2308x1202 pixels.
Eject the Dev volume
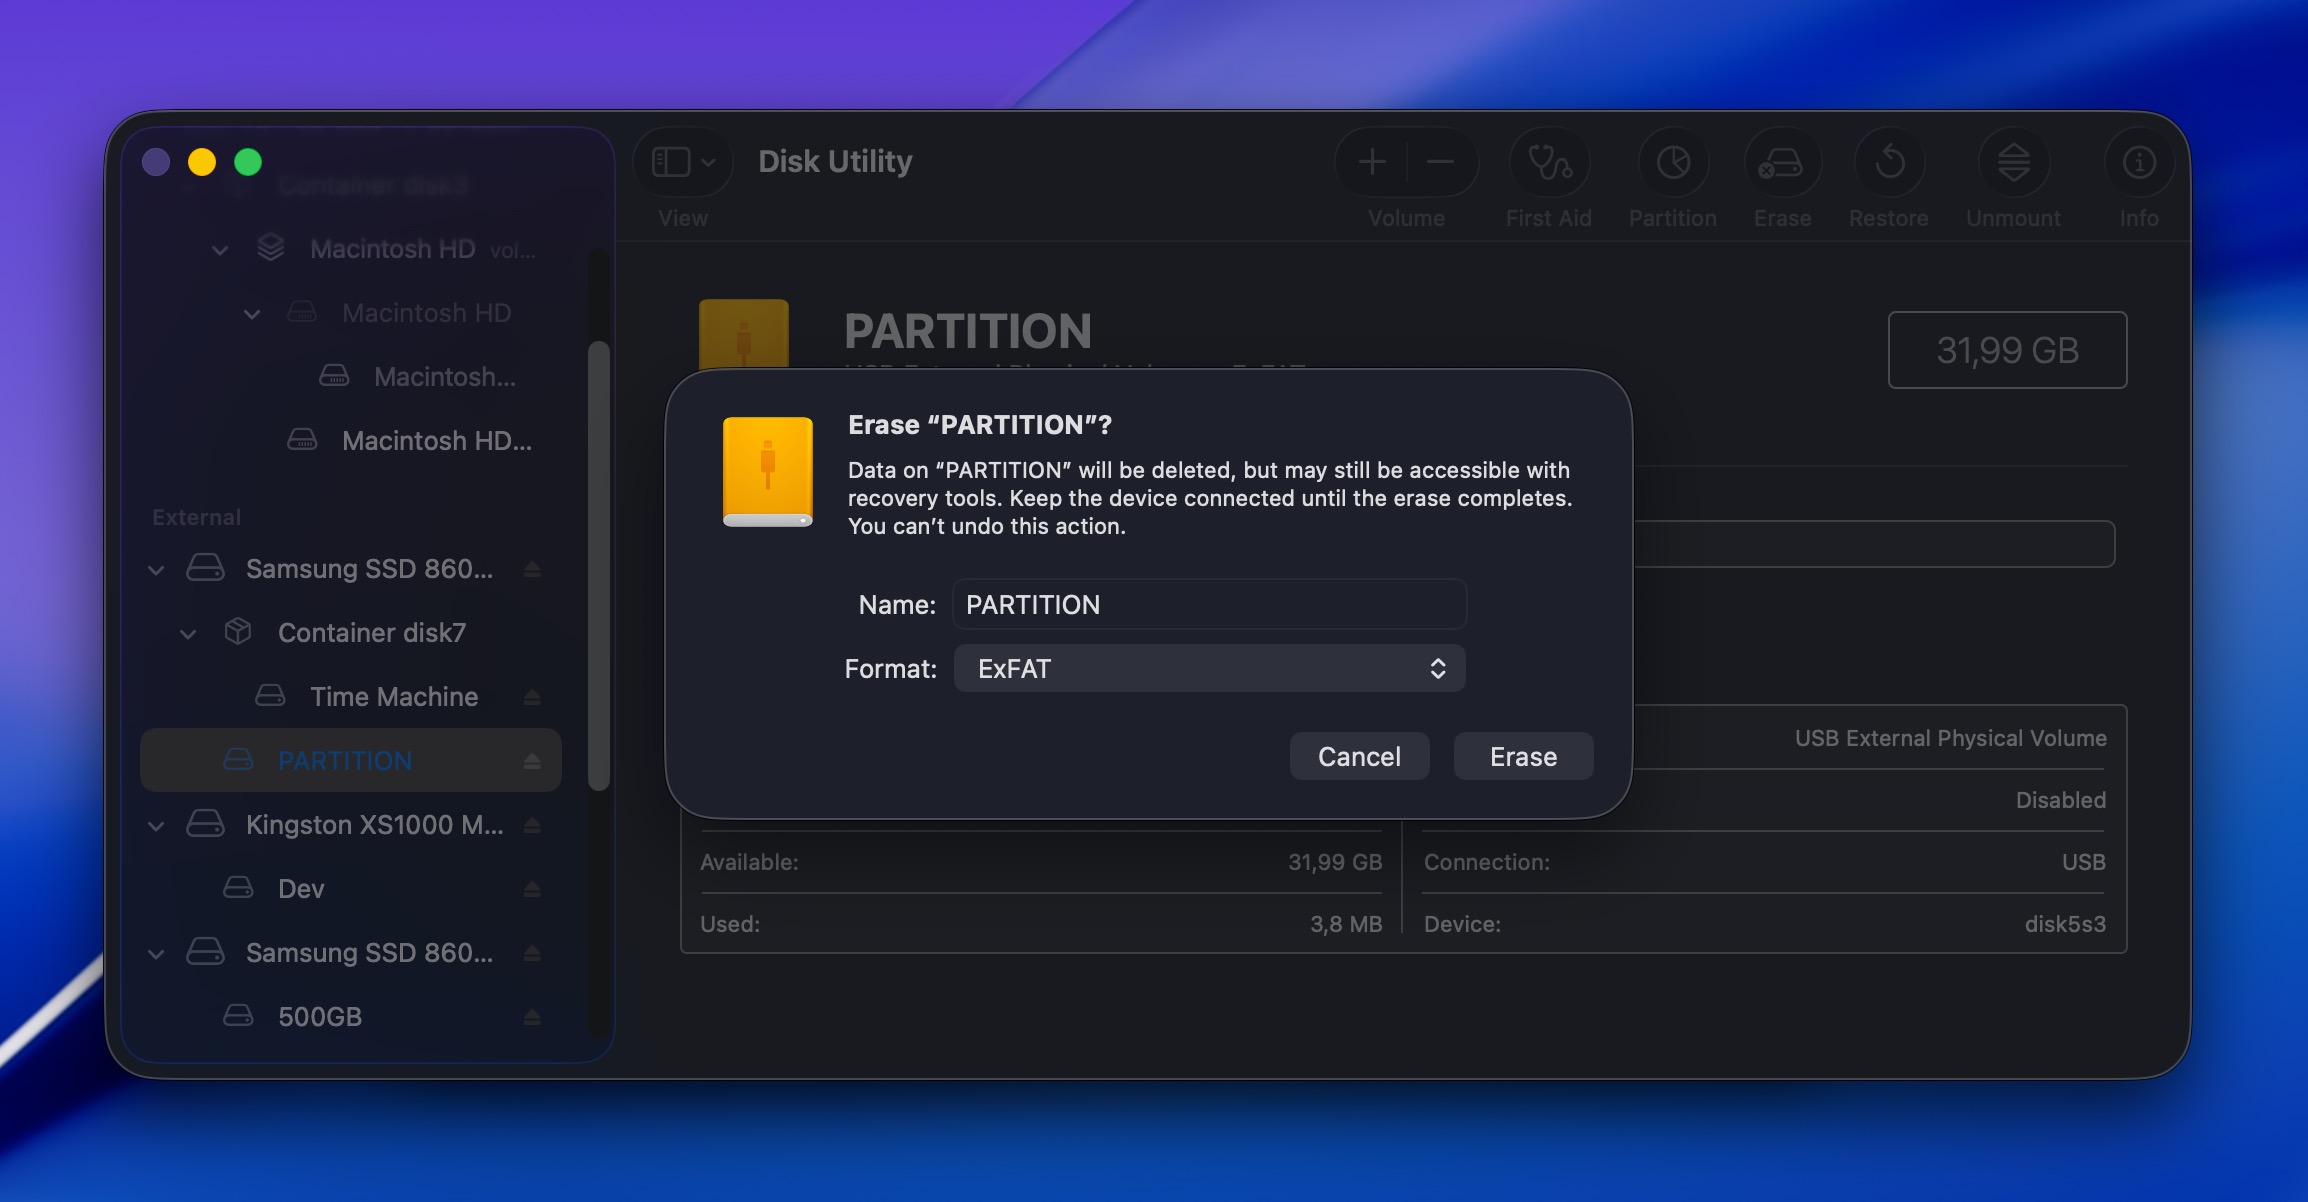tap(533, 888)
